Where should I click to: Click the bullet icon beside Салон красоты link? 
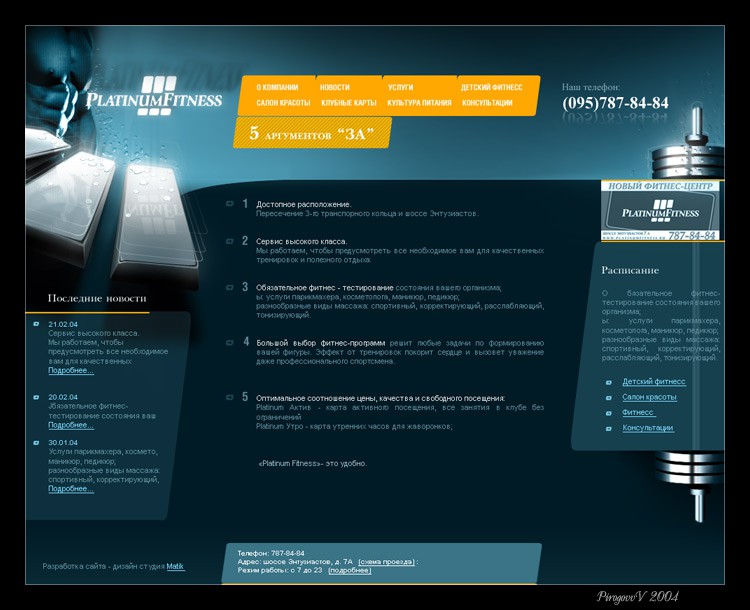[609, 398]
